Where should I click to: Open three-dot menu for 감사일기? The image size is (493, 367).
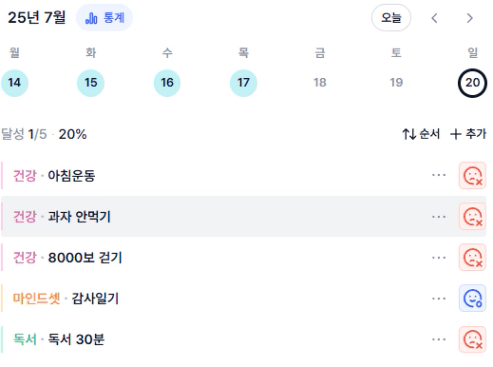(439, 298)
